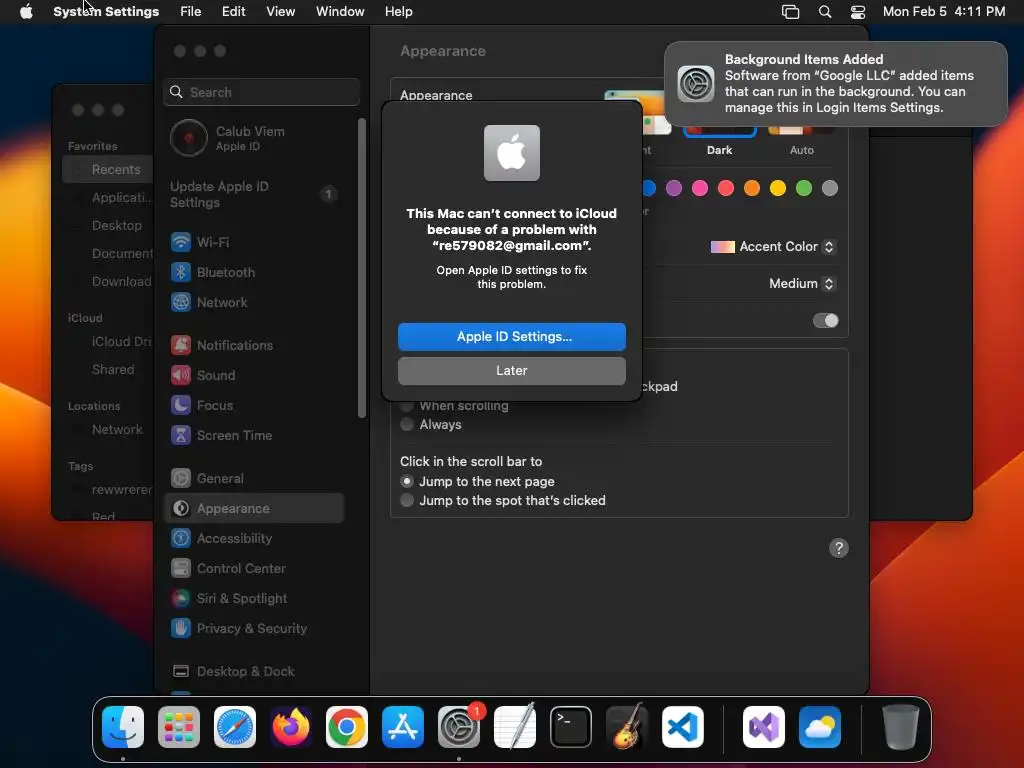Image resolution: width=1024 pixels, height=768 pixels.
Task: Pick the yellow accent color
Action: point(778,188)
